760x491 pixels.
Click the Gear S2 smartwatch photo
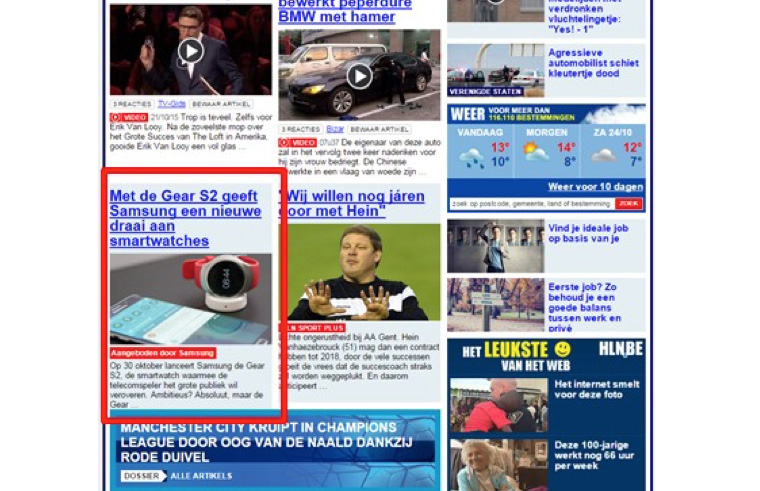(x=190, y=299)
